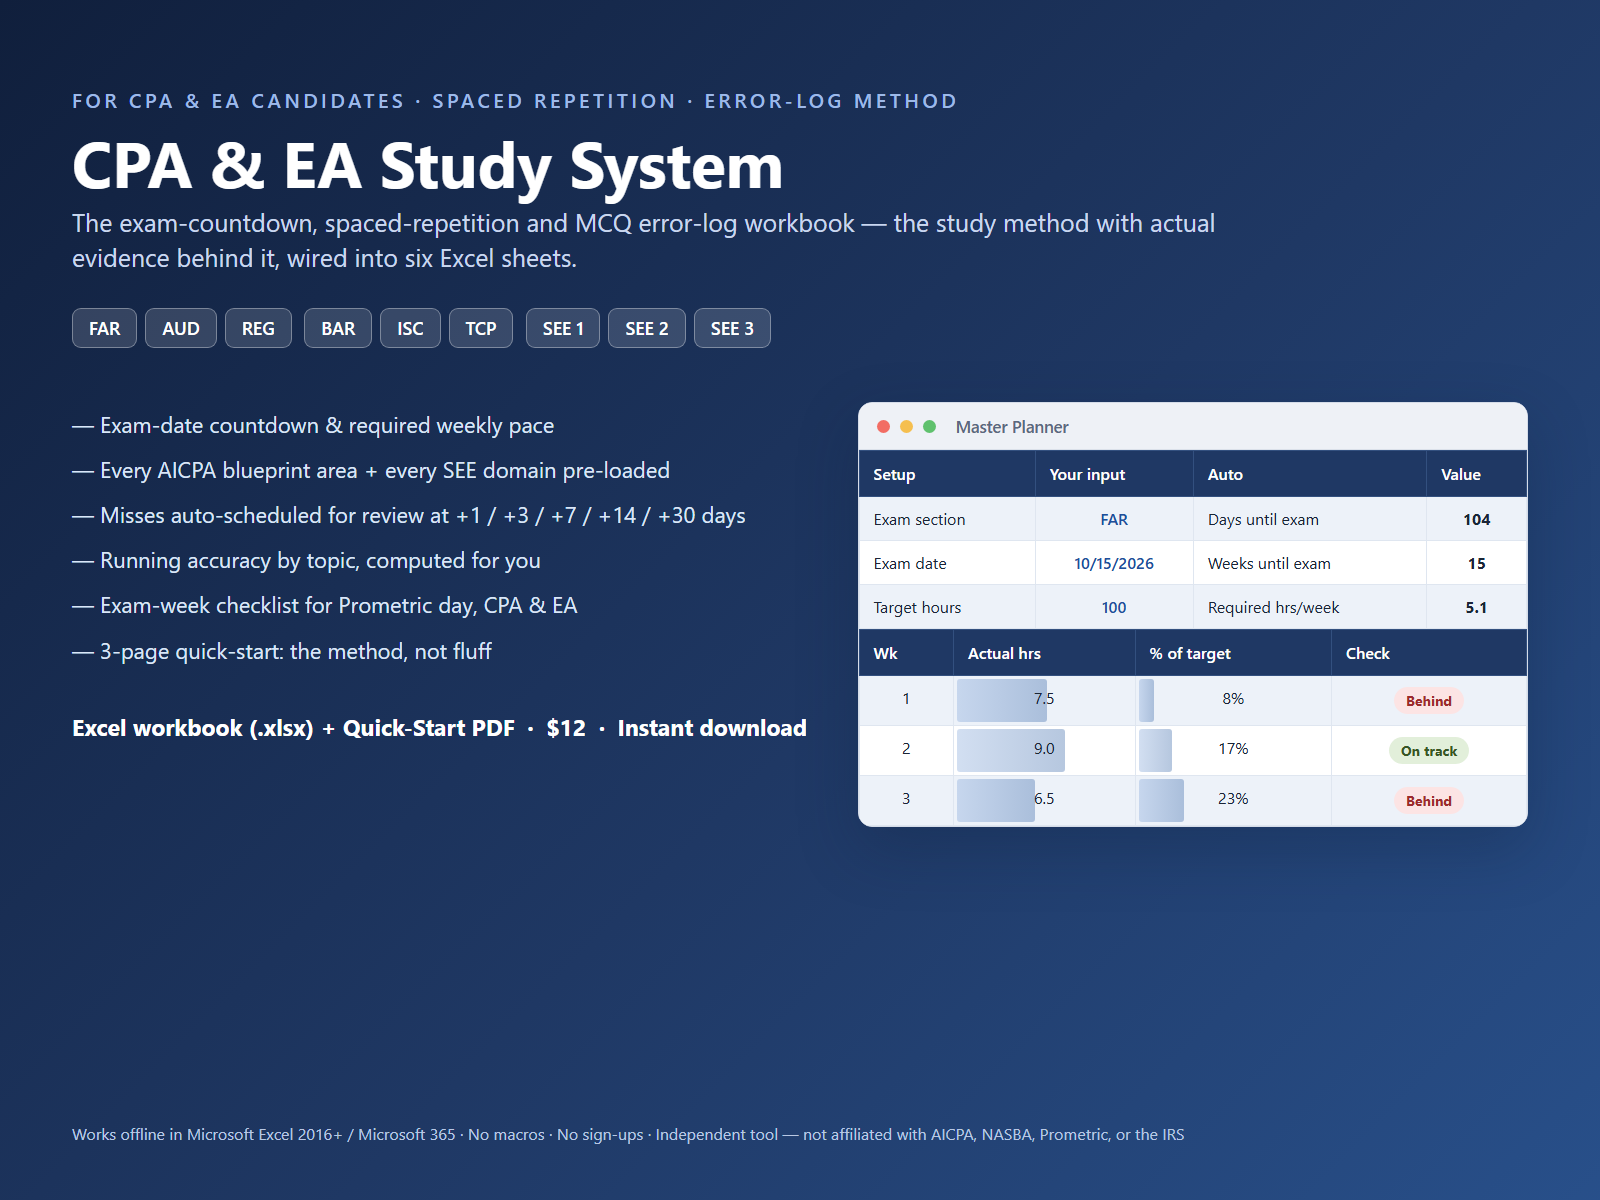Click the Target hours label cell
This screenshot has width=1600, height=1200.
coord(947,607)
